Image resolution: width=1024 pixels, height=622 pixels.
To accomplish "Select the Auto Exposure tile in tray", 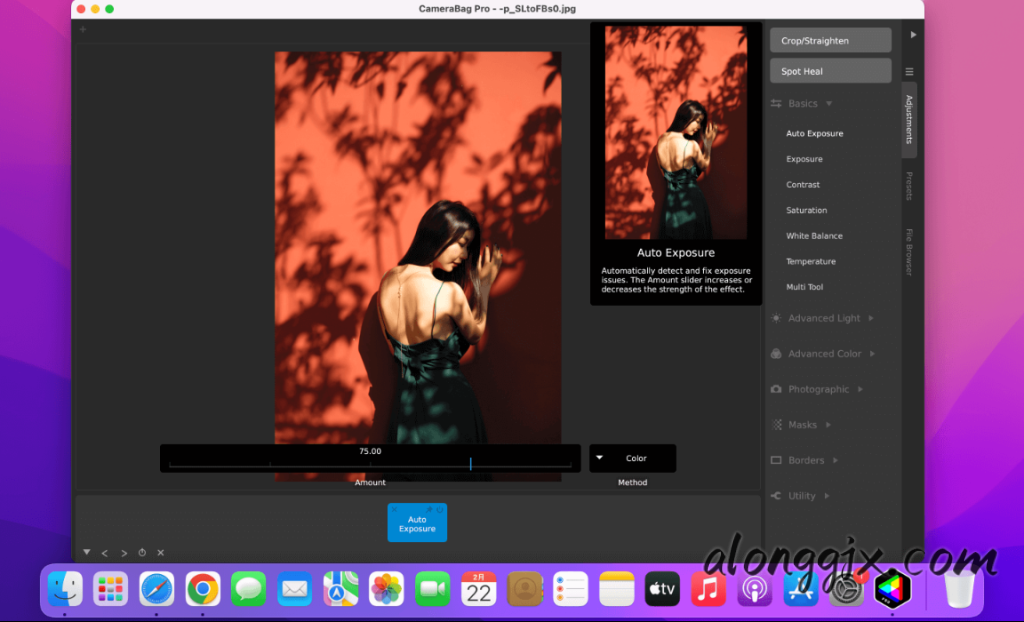I will [417, 526].
